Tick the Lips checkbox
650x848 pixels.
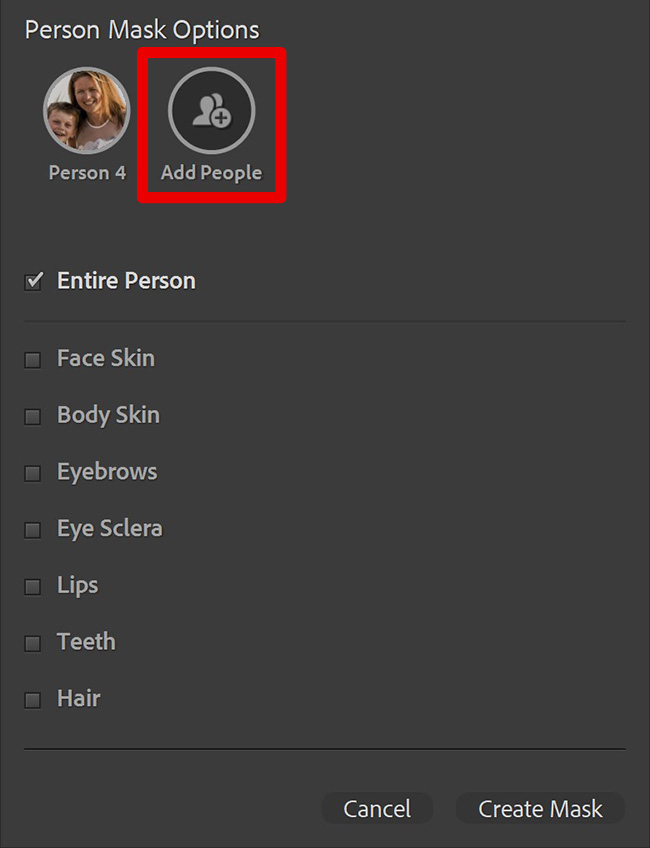pyautogui.click(x=32, y=587)
